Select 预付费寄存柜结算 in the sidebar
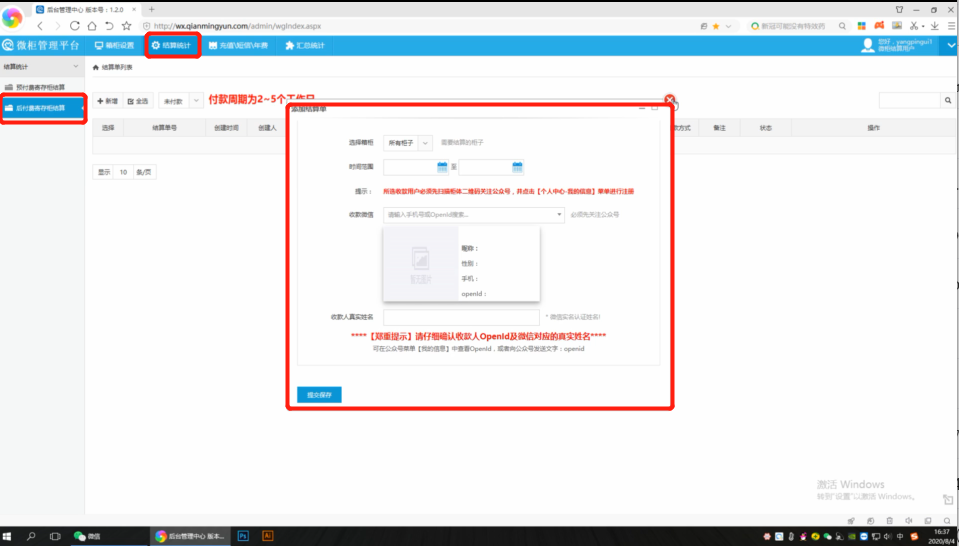This screenshot has width=959, height=546. coord(41,87)
